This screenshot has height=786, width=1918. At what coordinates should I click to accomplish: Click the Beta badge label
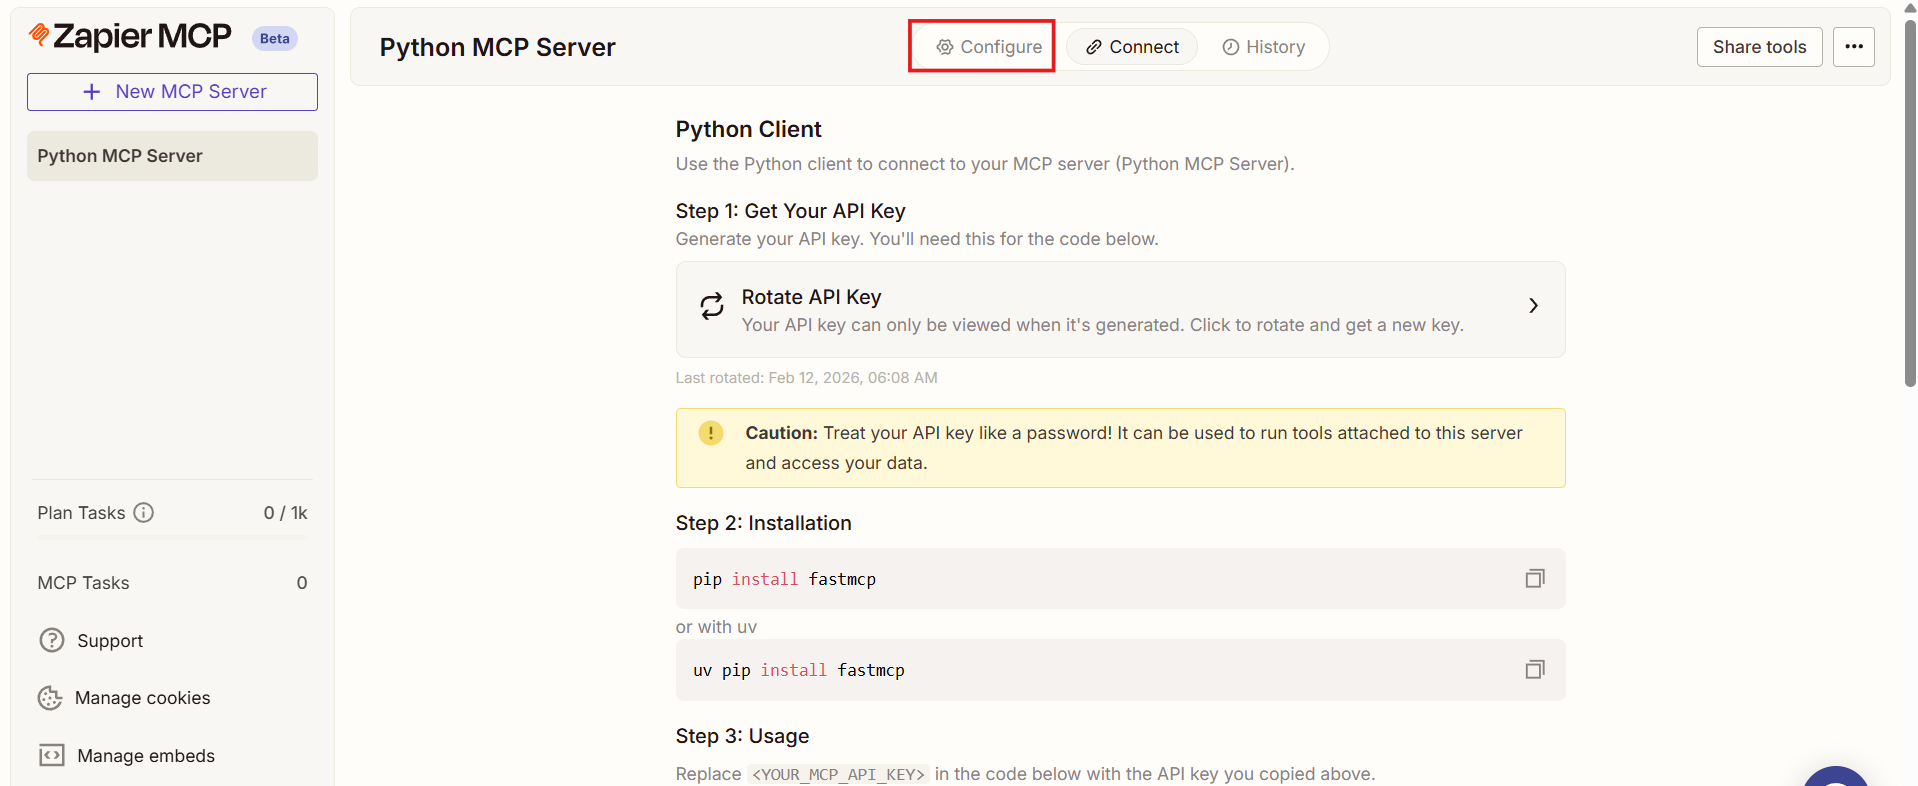[274, 39]
